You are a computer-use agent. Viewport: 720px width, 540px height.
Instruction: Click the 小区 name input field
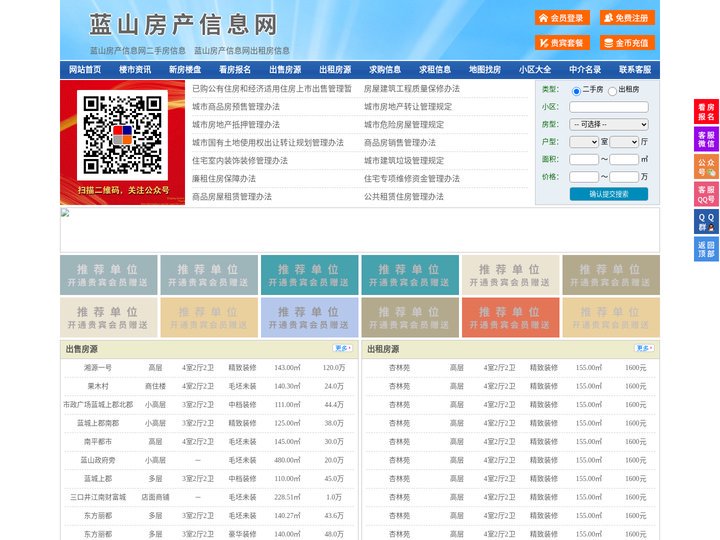coord(609,107)
